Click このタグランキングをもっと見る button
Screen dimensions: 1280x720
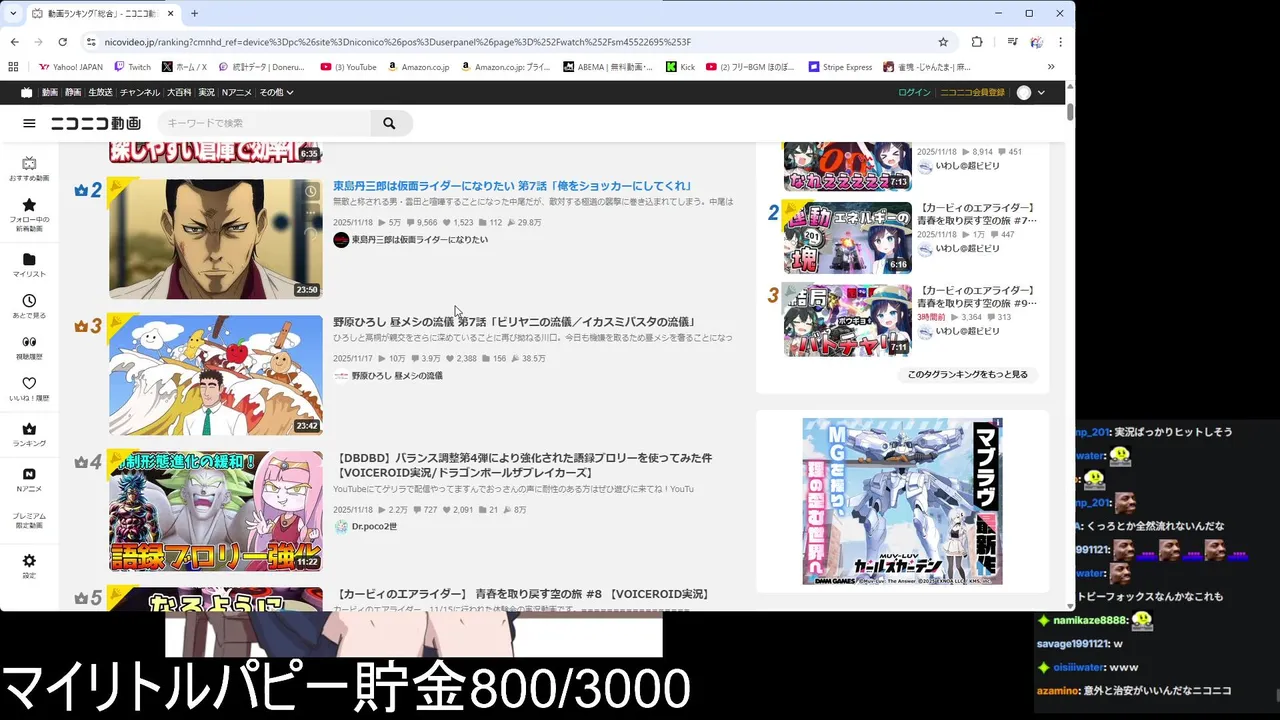(x=967, y=374)
